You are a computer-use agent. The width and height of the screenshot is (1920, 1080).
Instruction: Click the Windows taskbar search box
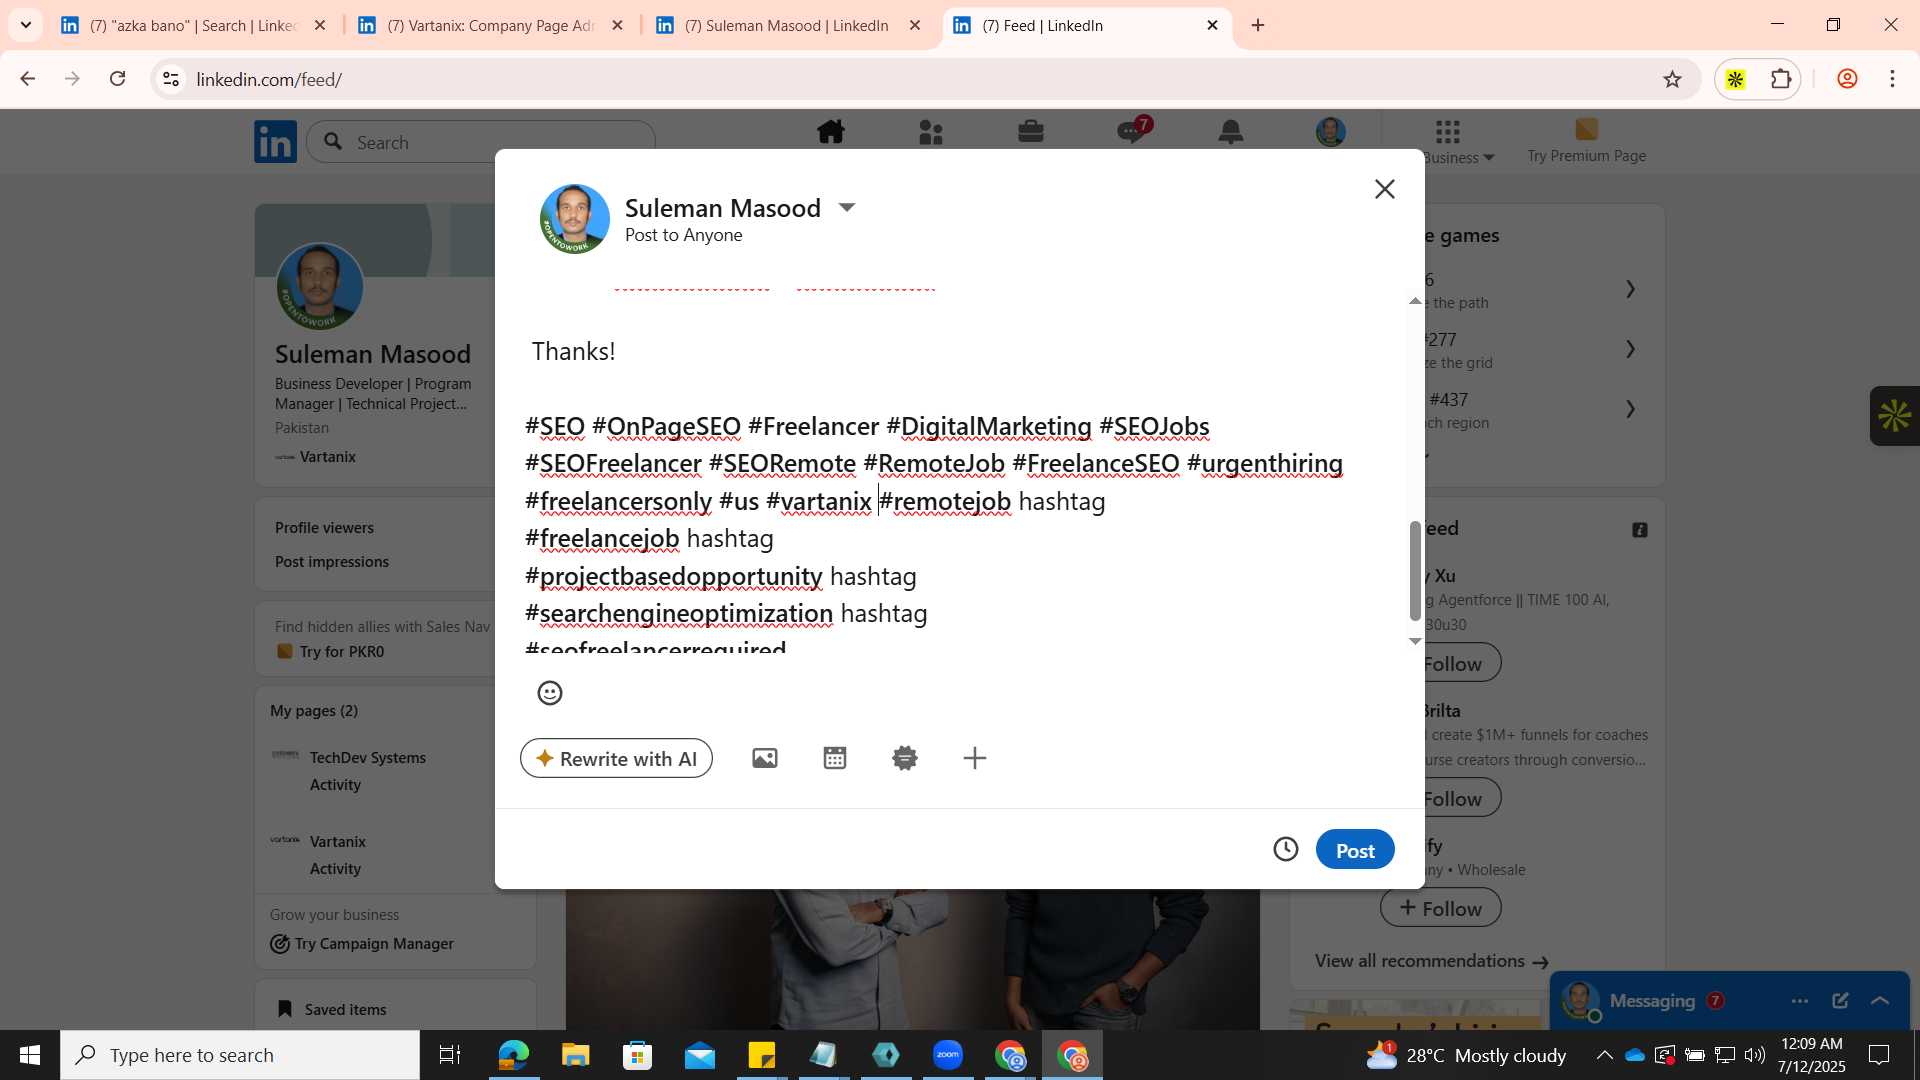[x=240, y=1055]
